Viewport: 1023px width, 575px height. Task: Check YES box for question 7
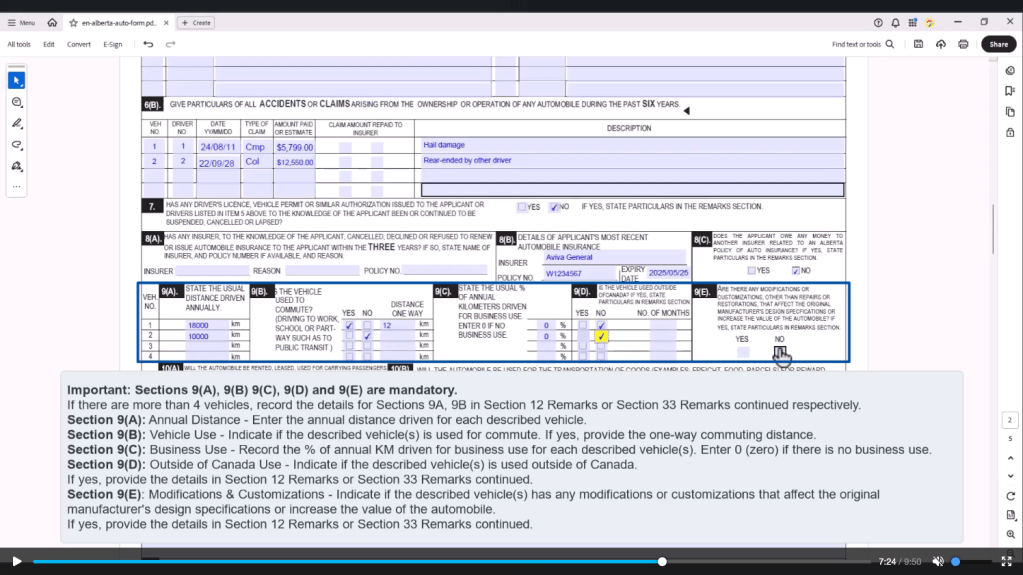click(x=522, y=207)
